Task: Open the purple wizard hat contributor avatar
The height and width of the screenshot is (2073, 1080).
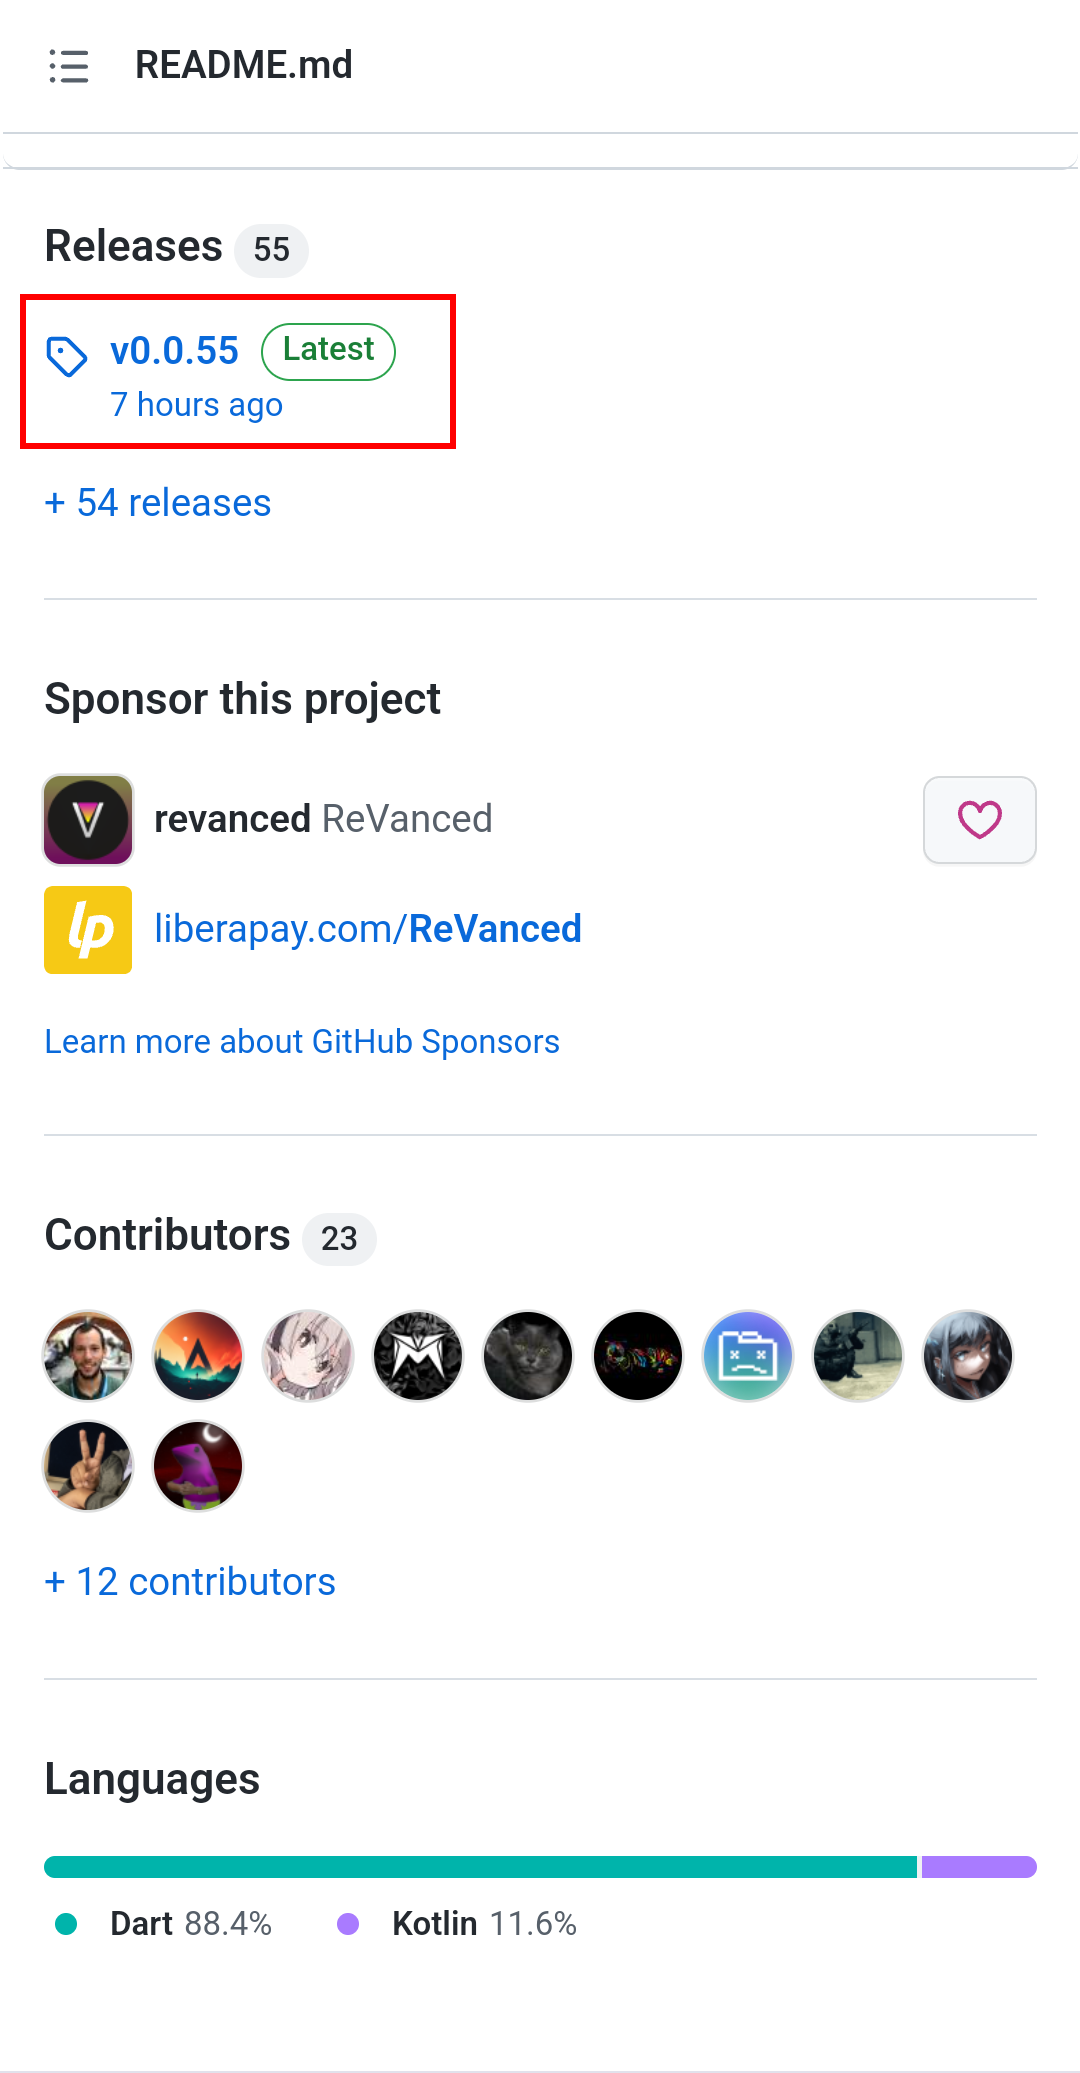Action: (x=198, y=1466)
